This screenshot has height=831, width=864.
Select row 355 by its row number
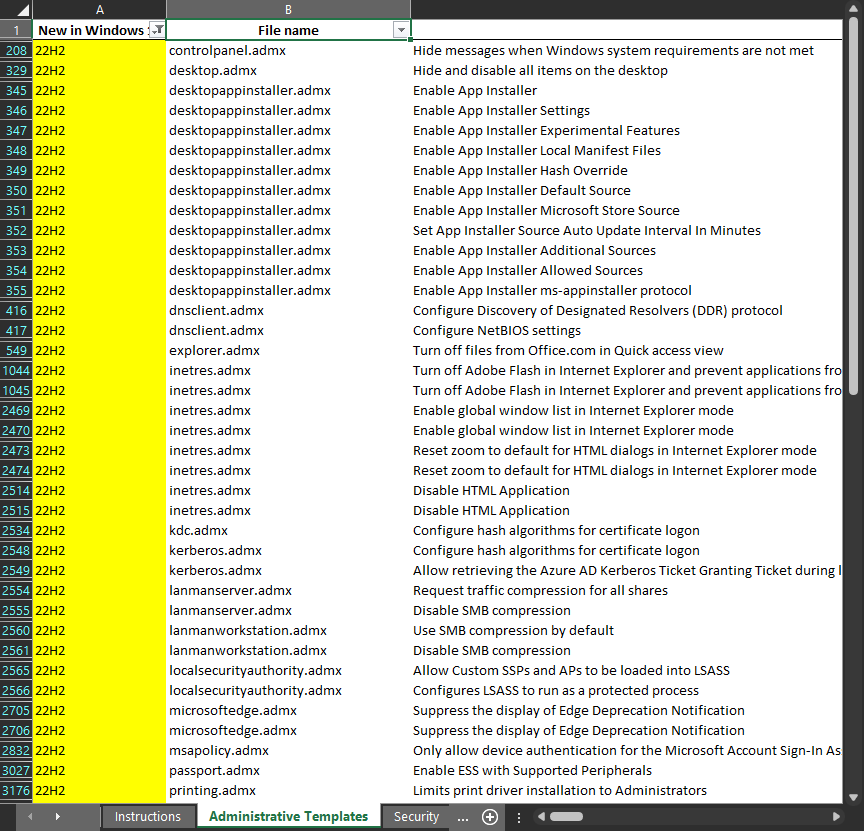16,290
